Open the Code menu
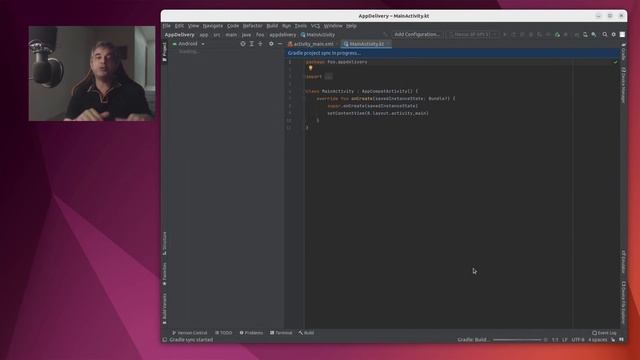The width and height of the screenshot is (640, 360). tap(233, 26)
